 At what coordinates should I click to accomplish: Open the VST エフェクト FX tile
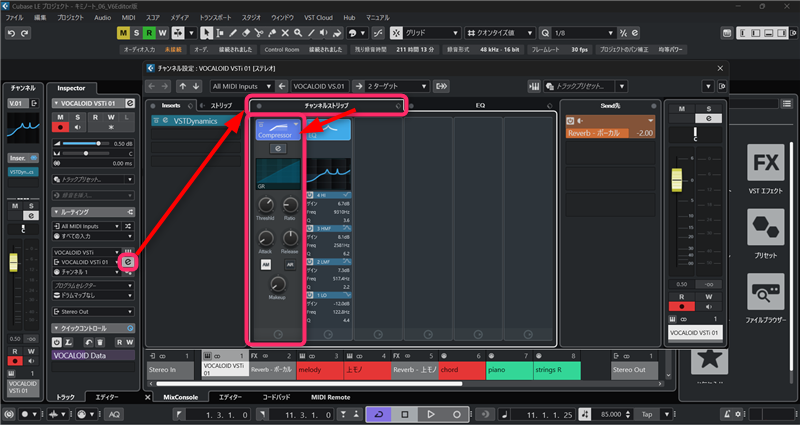765,163
